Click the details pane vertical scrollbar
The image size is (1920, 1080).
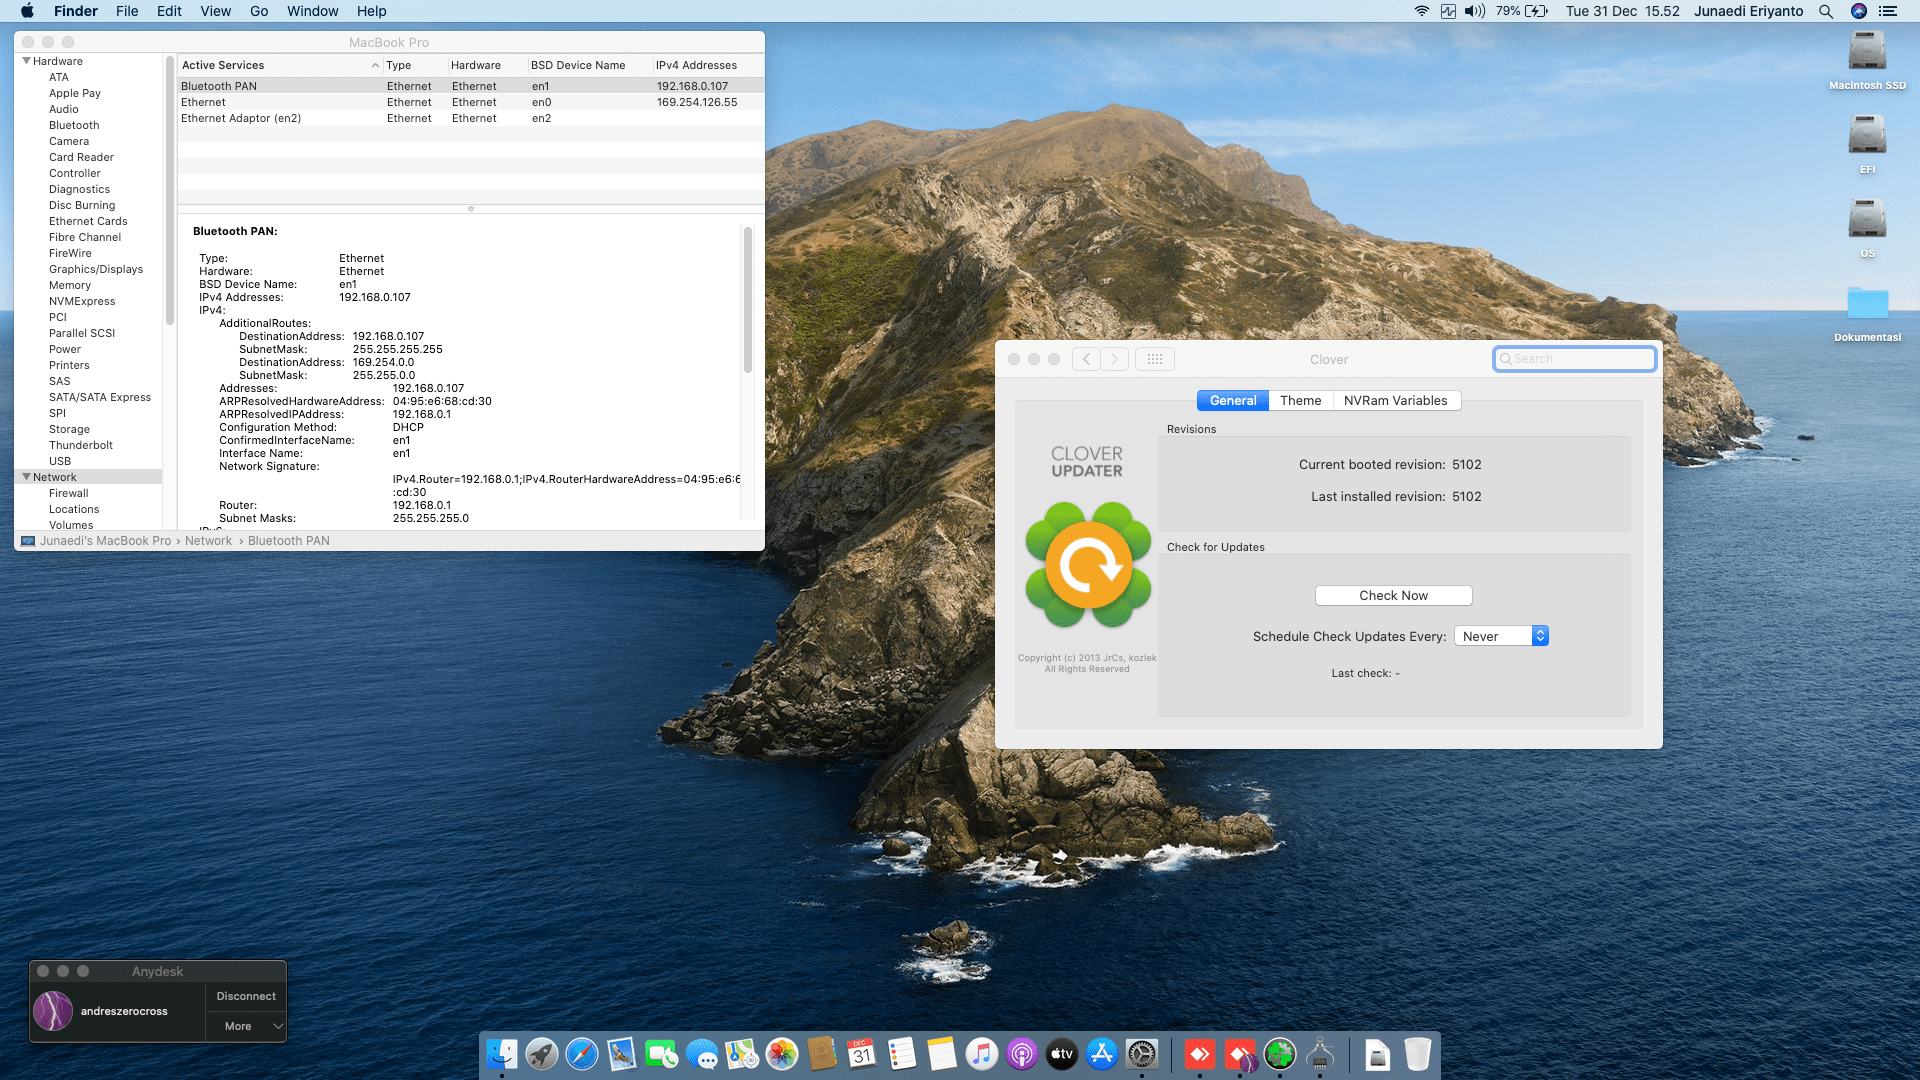click(747, 300)
